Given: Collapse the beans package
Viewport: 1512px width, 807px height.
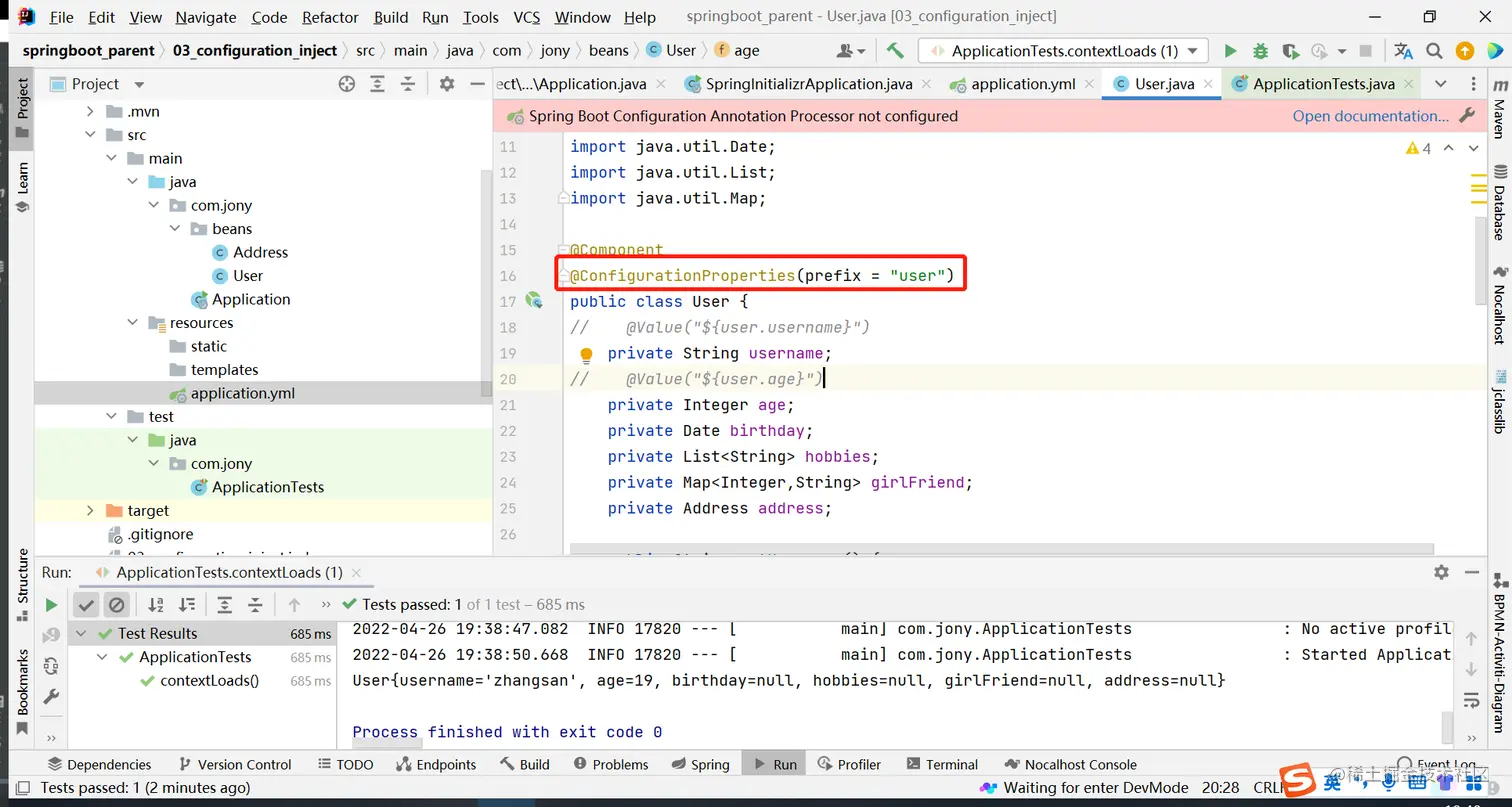Looking at the screenshot, I should 174,229.
